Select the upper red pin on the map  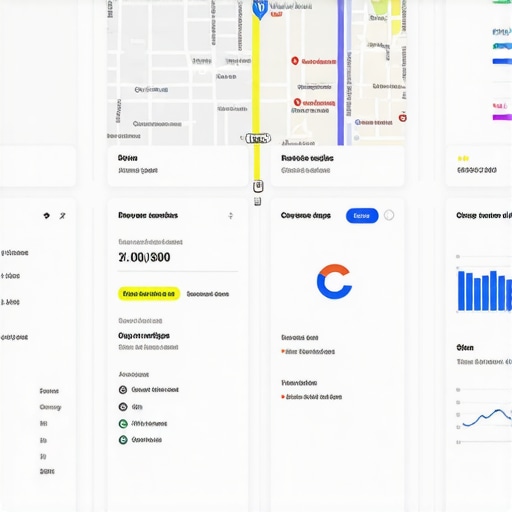(x=295, y=61)
